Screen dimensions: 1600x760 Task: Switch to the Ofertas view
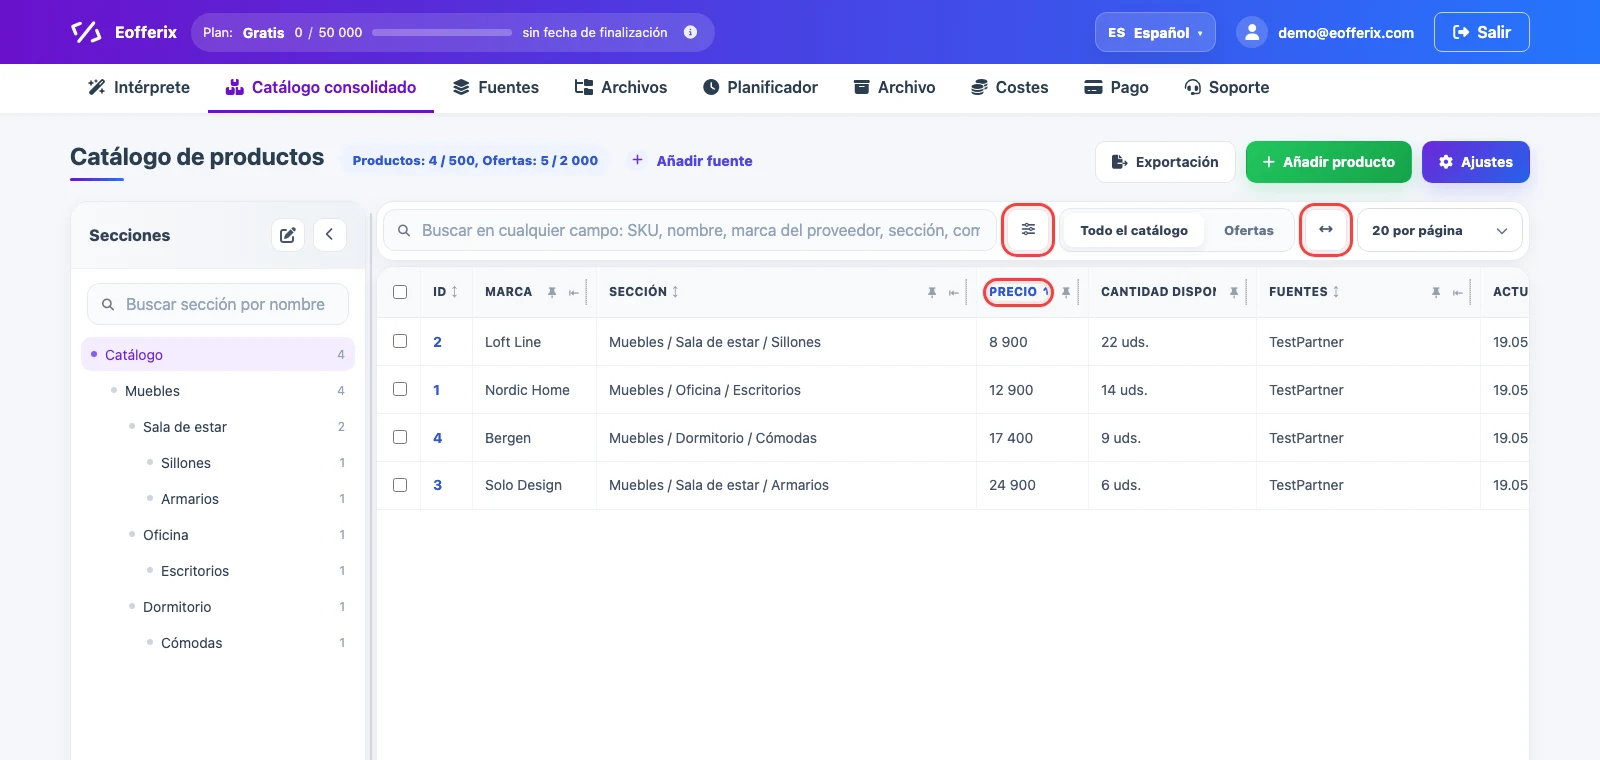1249,230
